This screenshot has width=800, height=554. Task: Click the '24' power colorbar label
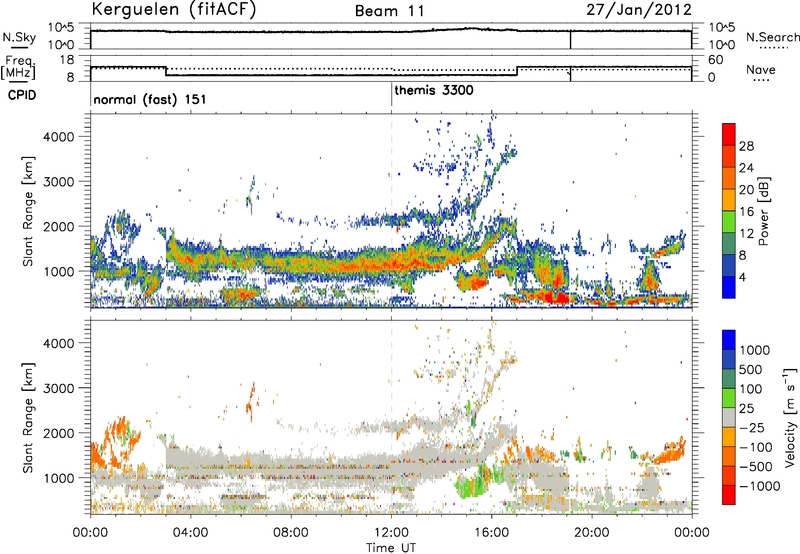(746, 168)
